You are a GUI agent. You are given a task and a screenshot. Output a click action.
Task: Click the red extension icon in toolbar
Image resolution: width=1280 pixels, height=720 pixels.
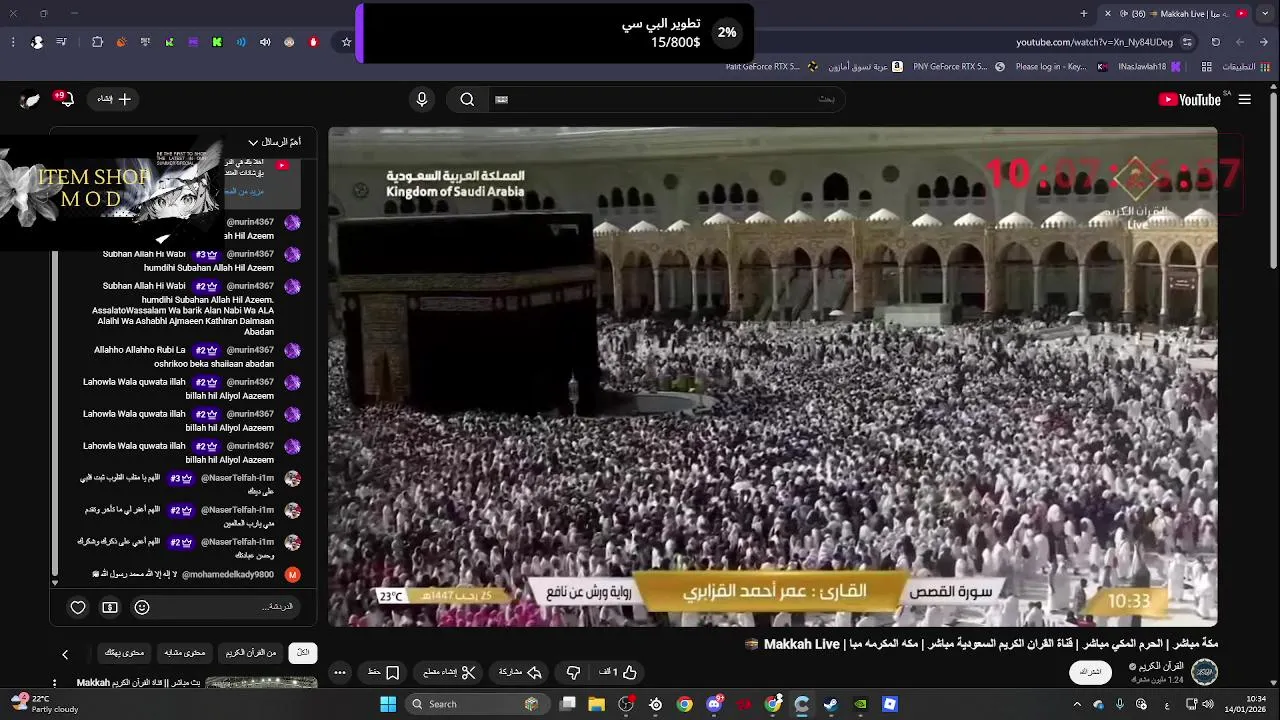pos(313,42)
